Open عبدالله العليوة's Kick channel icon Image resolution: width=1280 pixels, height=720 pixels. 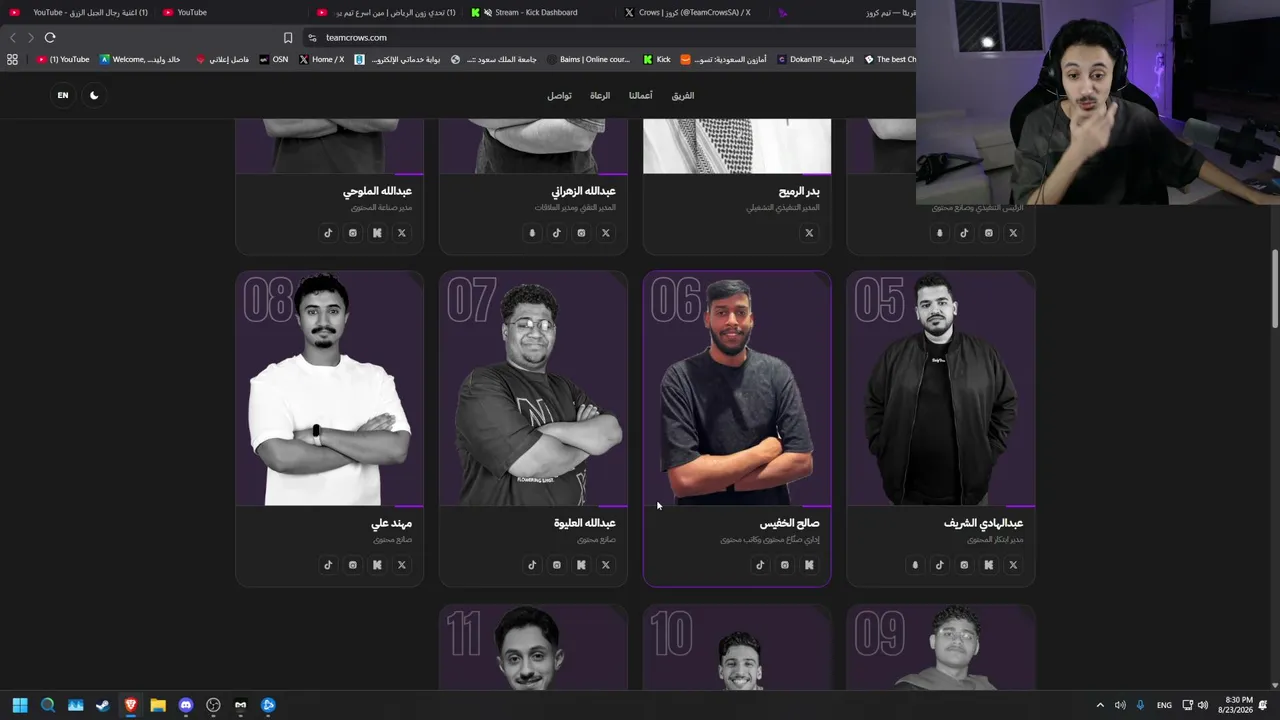pyautogui.click(x=581, y=565)
